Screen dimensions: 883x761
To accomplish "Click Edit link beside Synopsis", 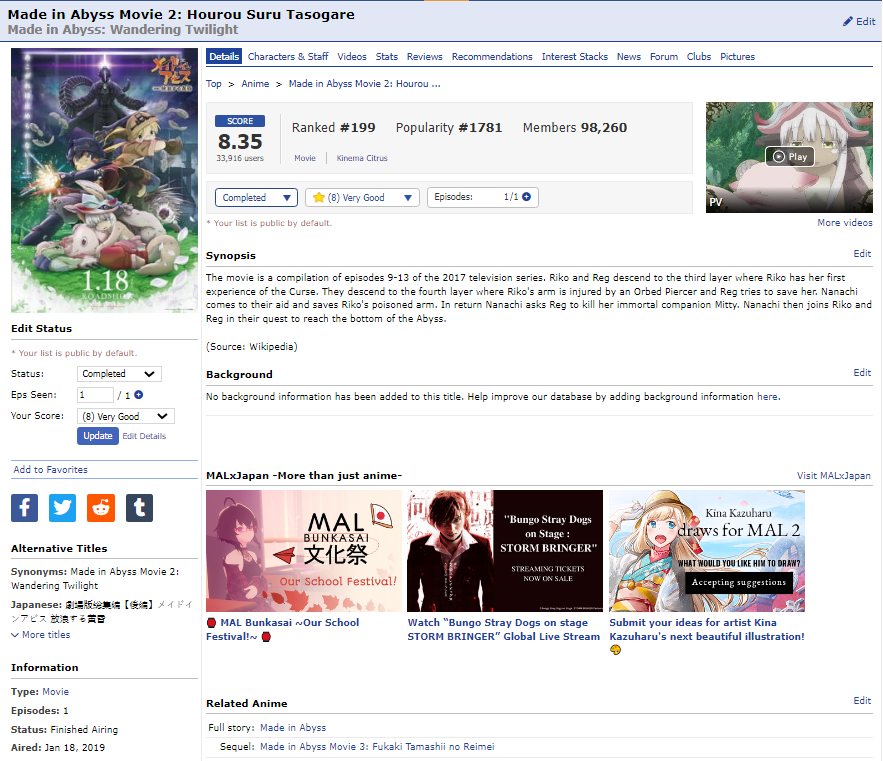I will [x=862, y=253].
